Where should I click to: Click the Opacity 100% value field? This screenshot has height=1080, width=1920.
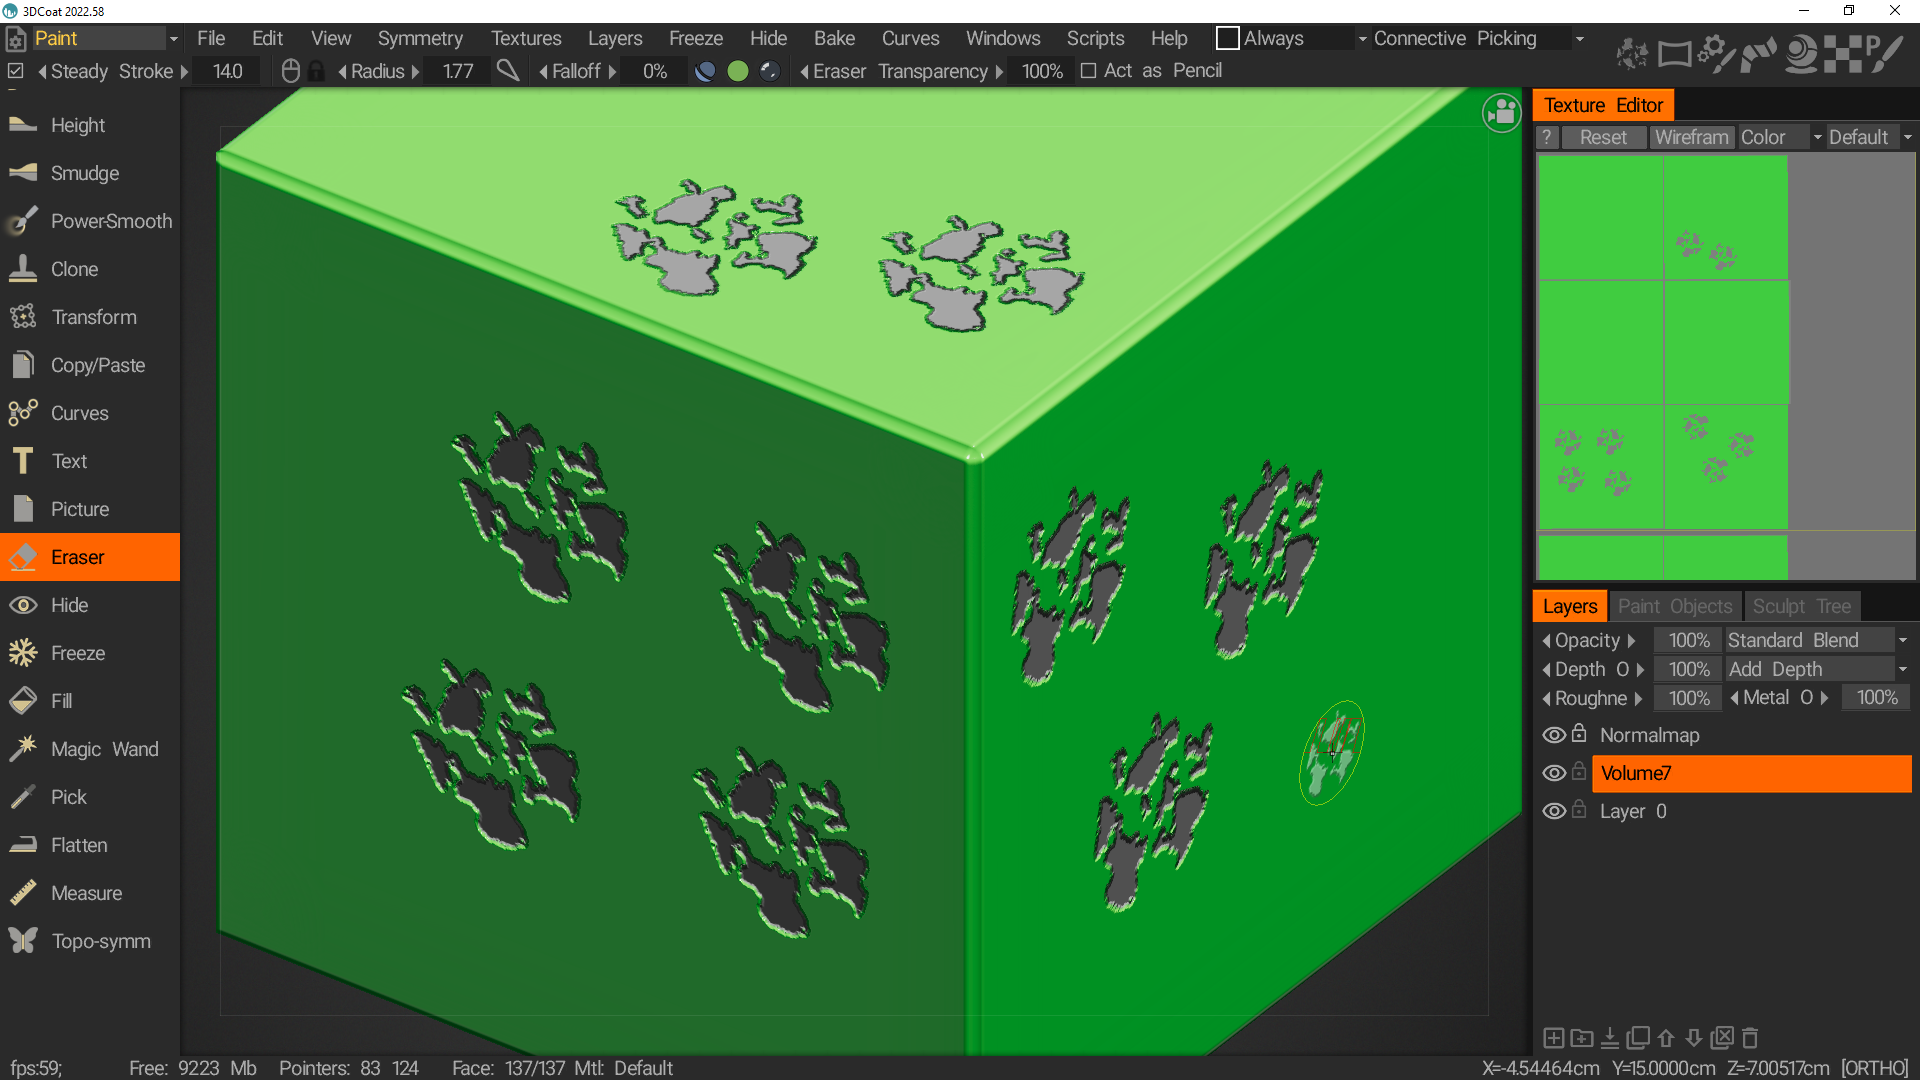click(x=1688, y=640)
